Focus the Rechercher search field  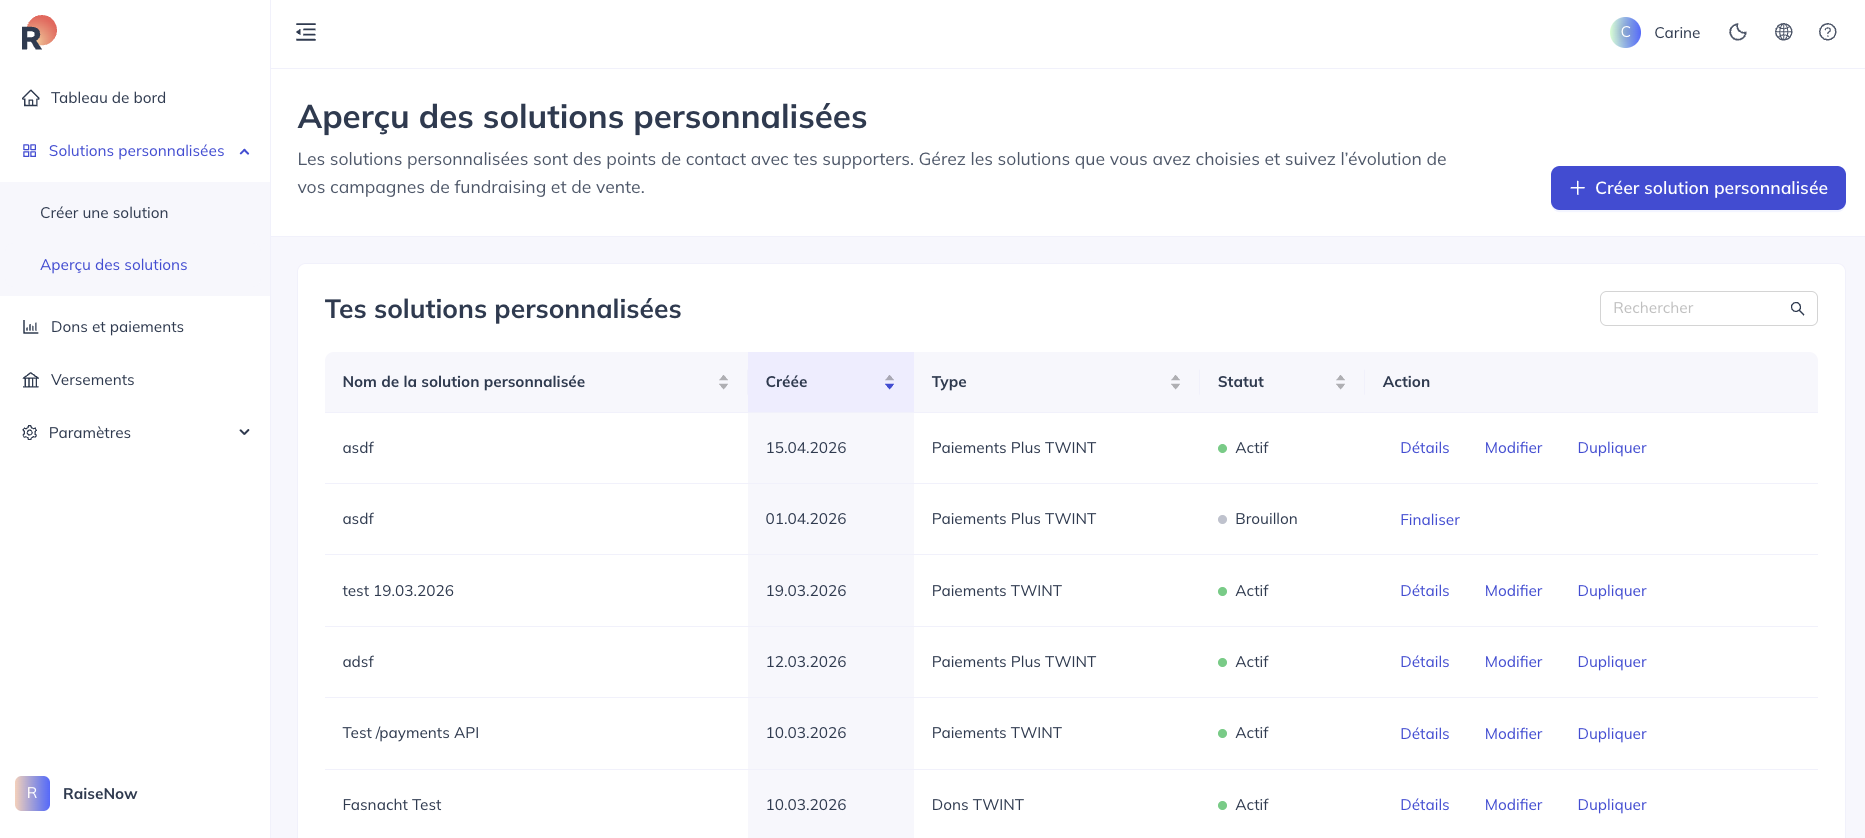(1697, 308)
